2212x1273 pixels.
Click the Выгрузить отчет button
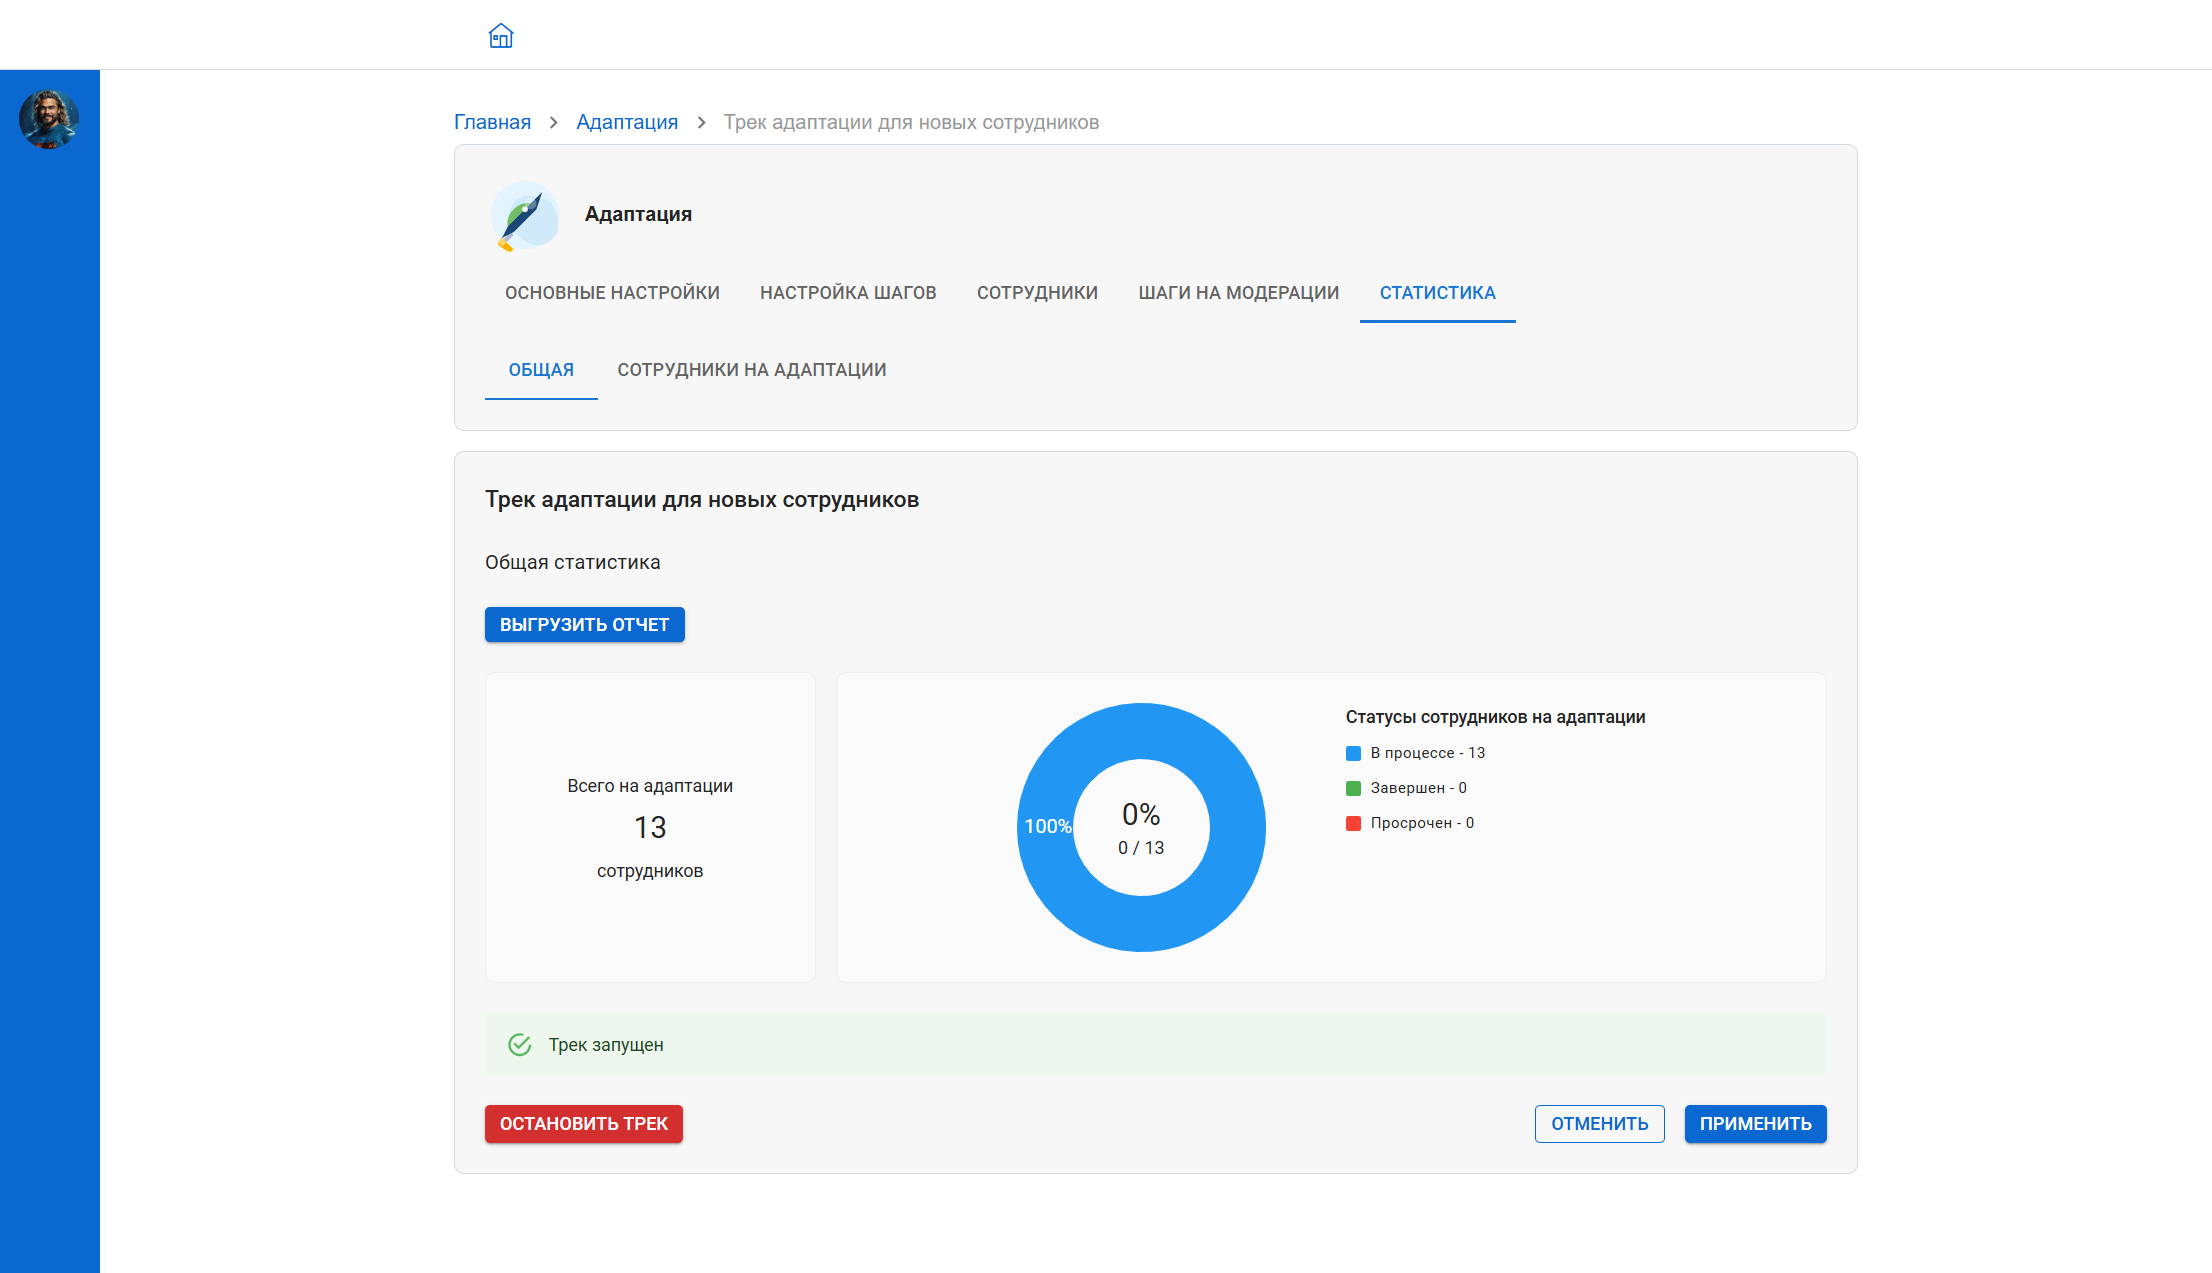[x=585, y=625]
